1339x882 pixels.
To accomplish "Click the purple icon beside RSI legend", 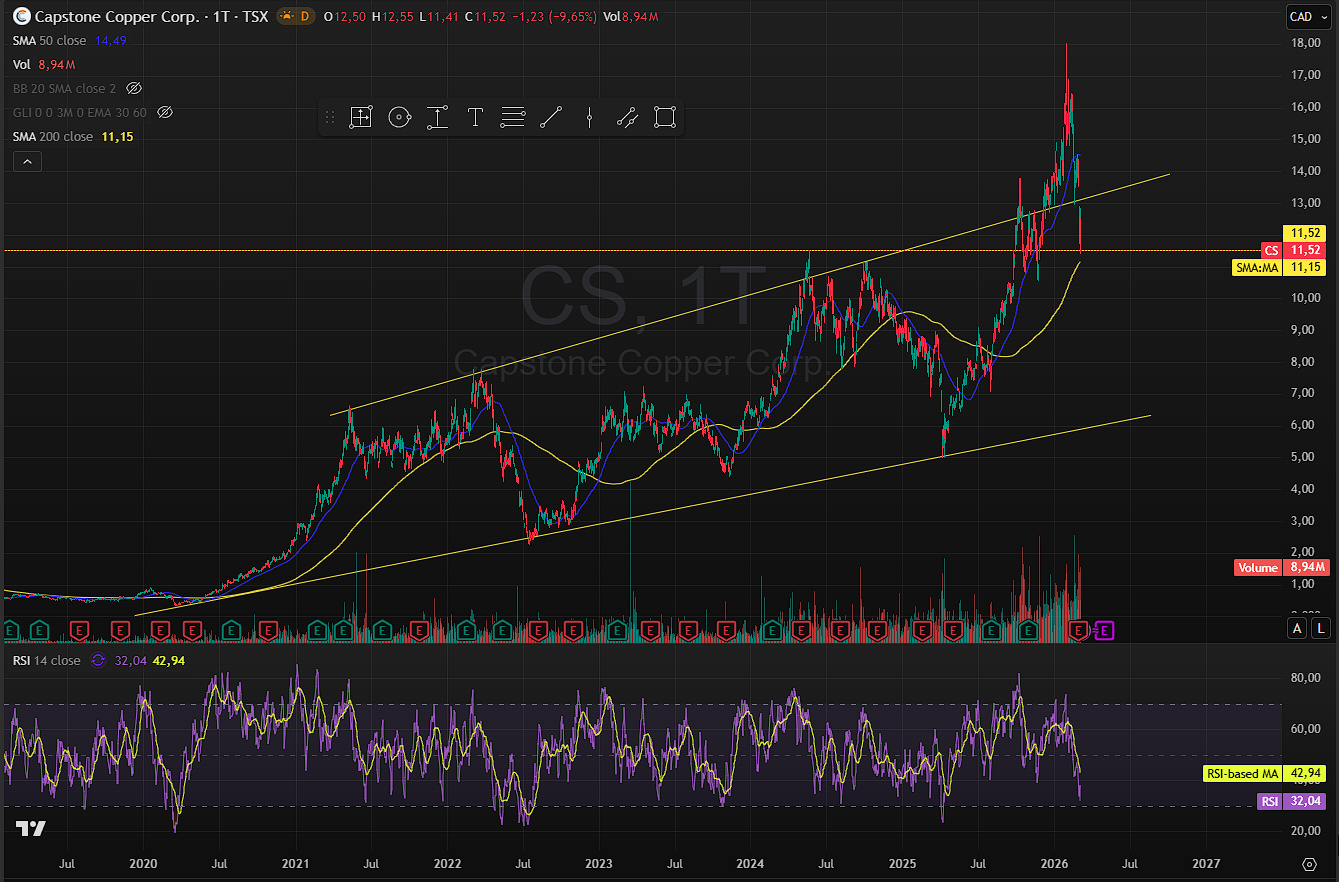I will click(x=98, y=660).
